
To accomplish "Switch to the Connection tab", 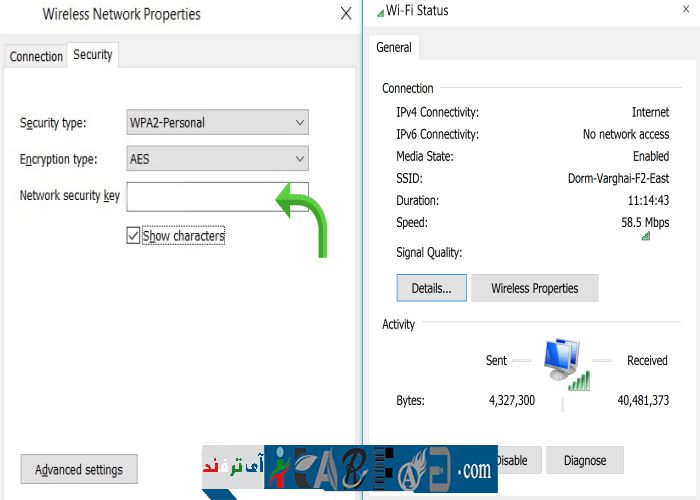I will [x=36, y=57].
